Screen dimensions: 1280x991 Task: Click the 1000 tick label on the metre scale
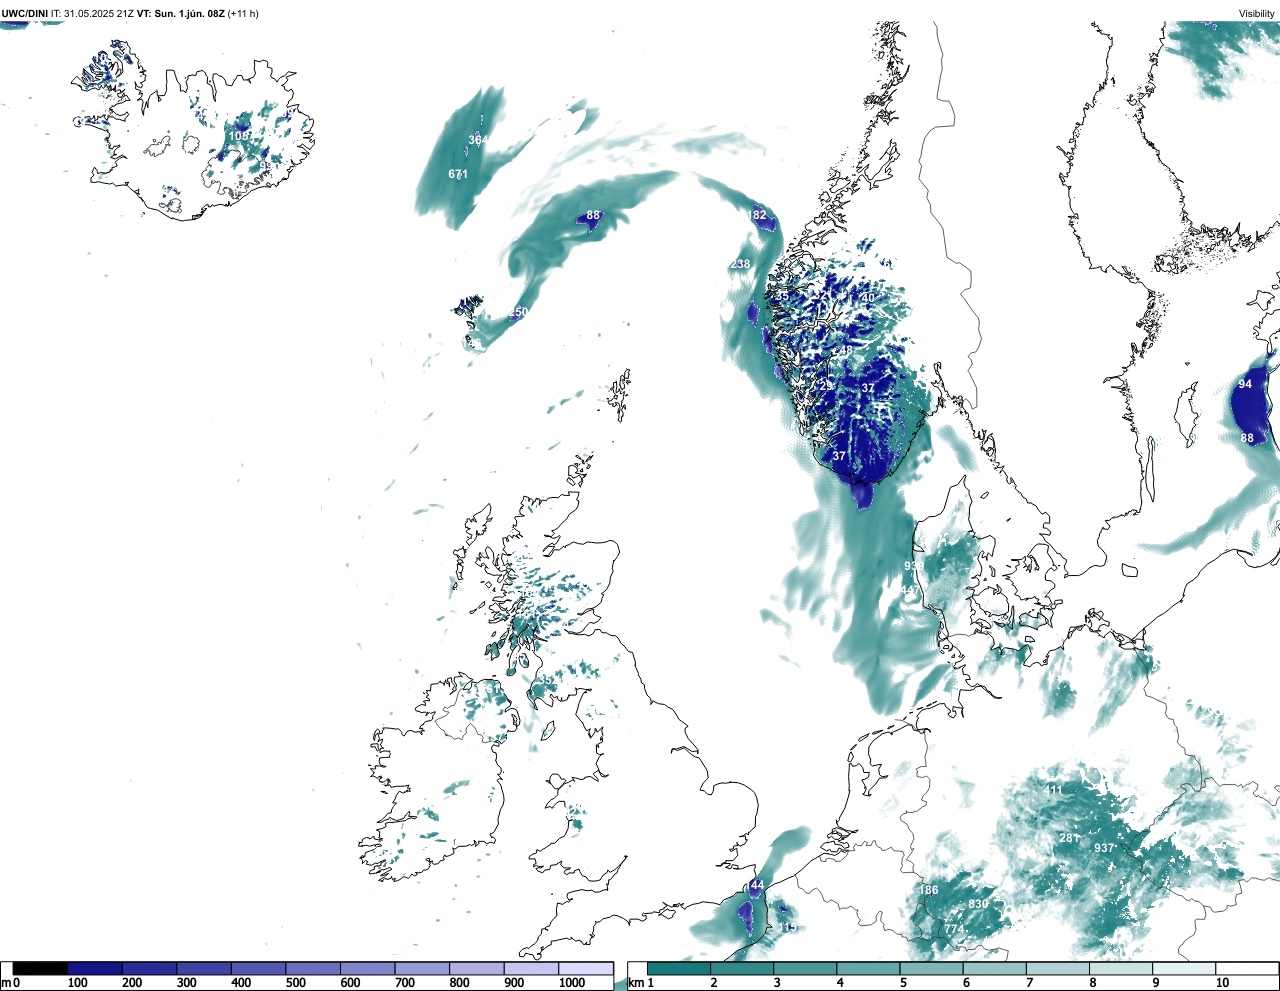click(572, 983)
